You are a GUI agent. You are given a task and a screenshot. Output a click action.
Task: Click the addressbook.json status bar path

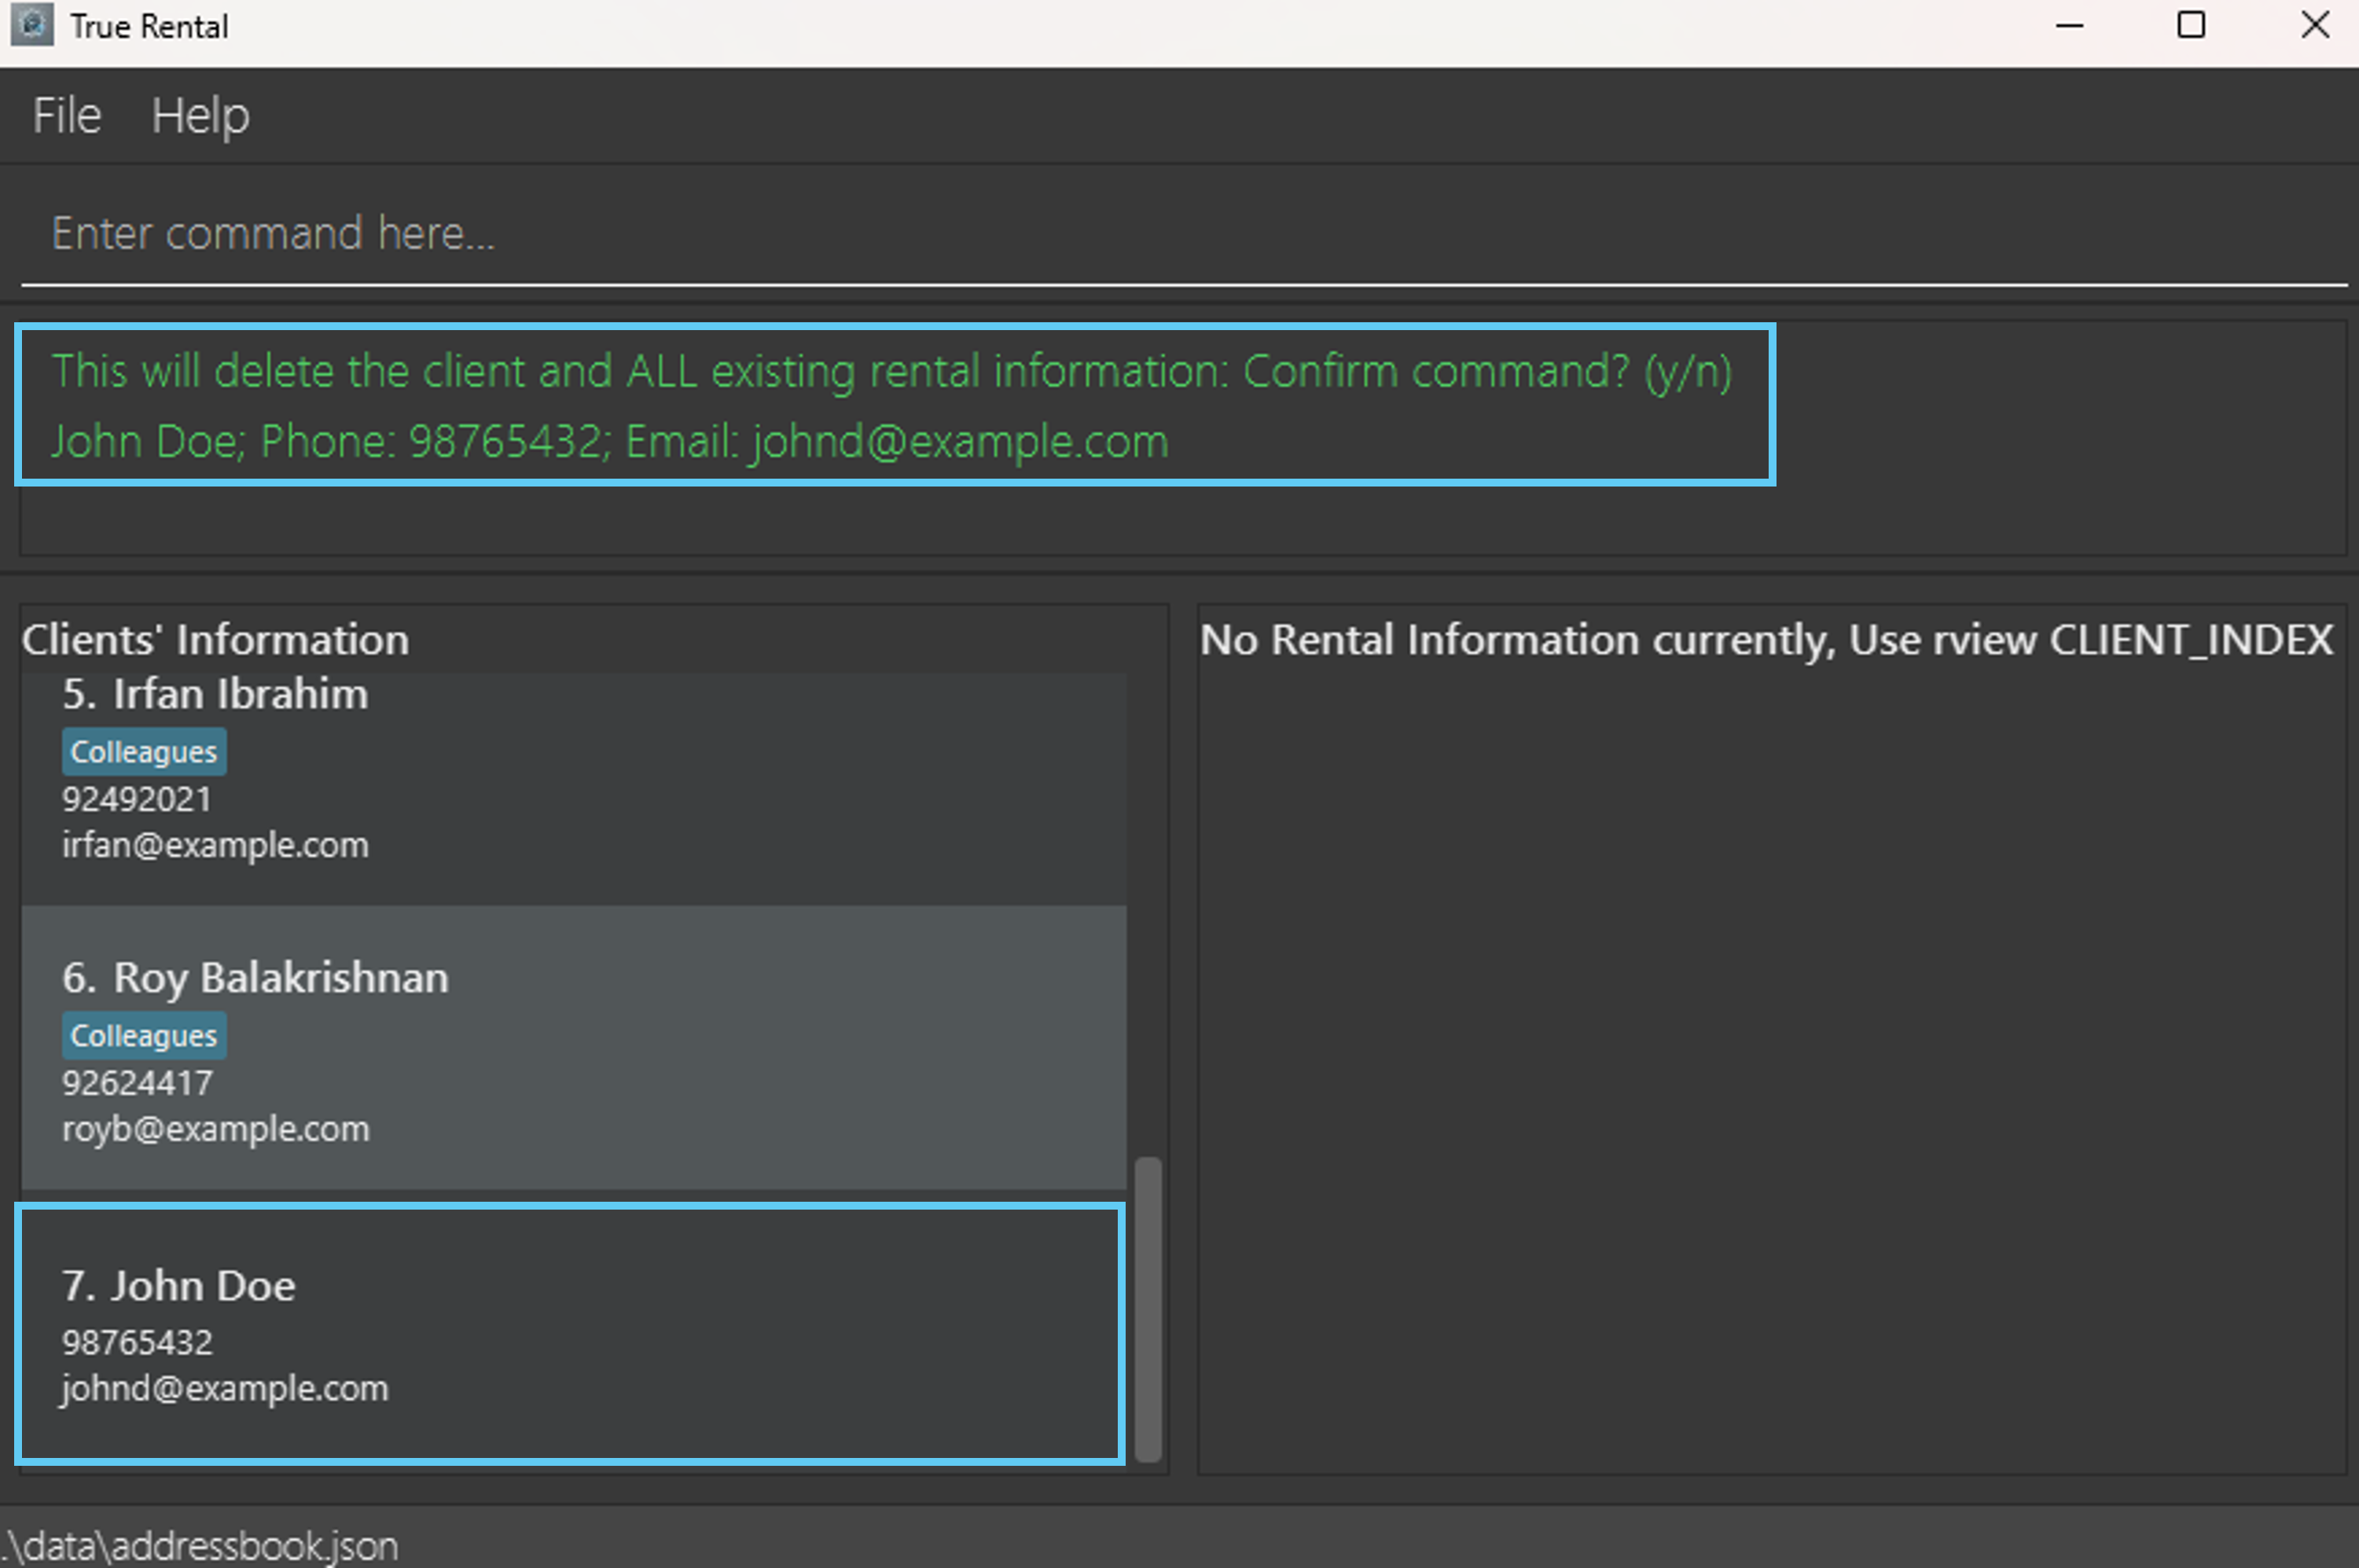[x=200, y=1546]
